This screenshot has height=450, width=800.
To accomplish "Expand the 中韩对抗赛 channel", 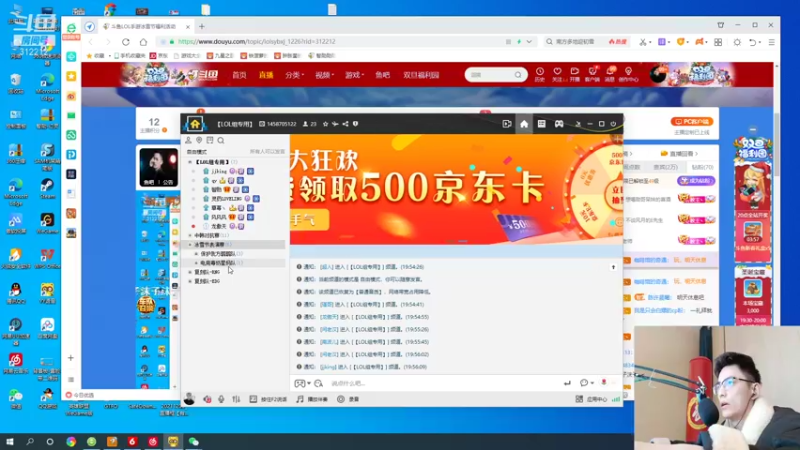I will point(190,236).
